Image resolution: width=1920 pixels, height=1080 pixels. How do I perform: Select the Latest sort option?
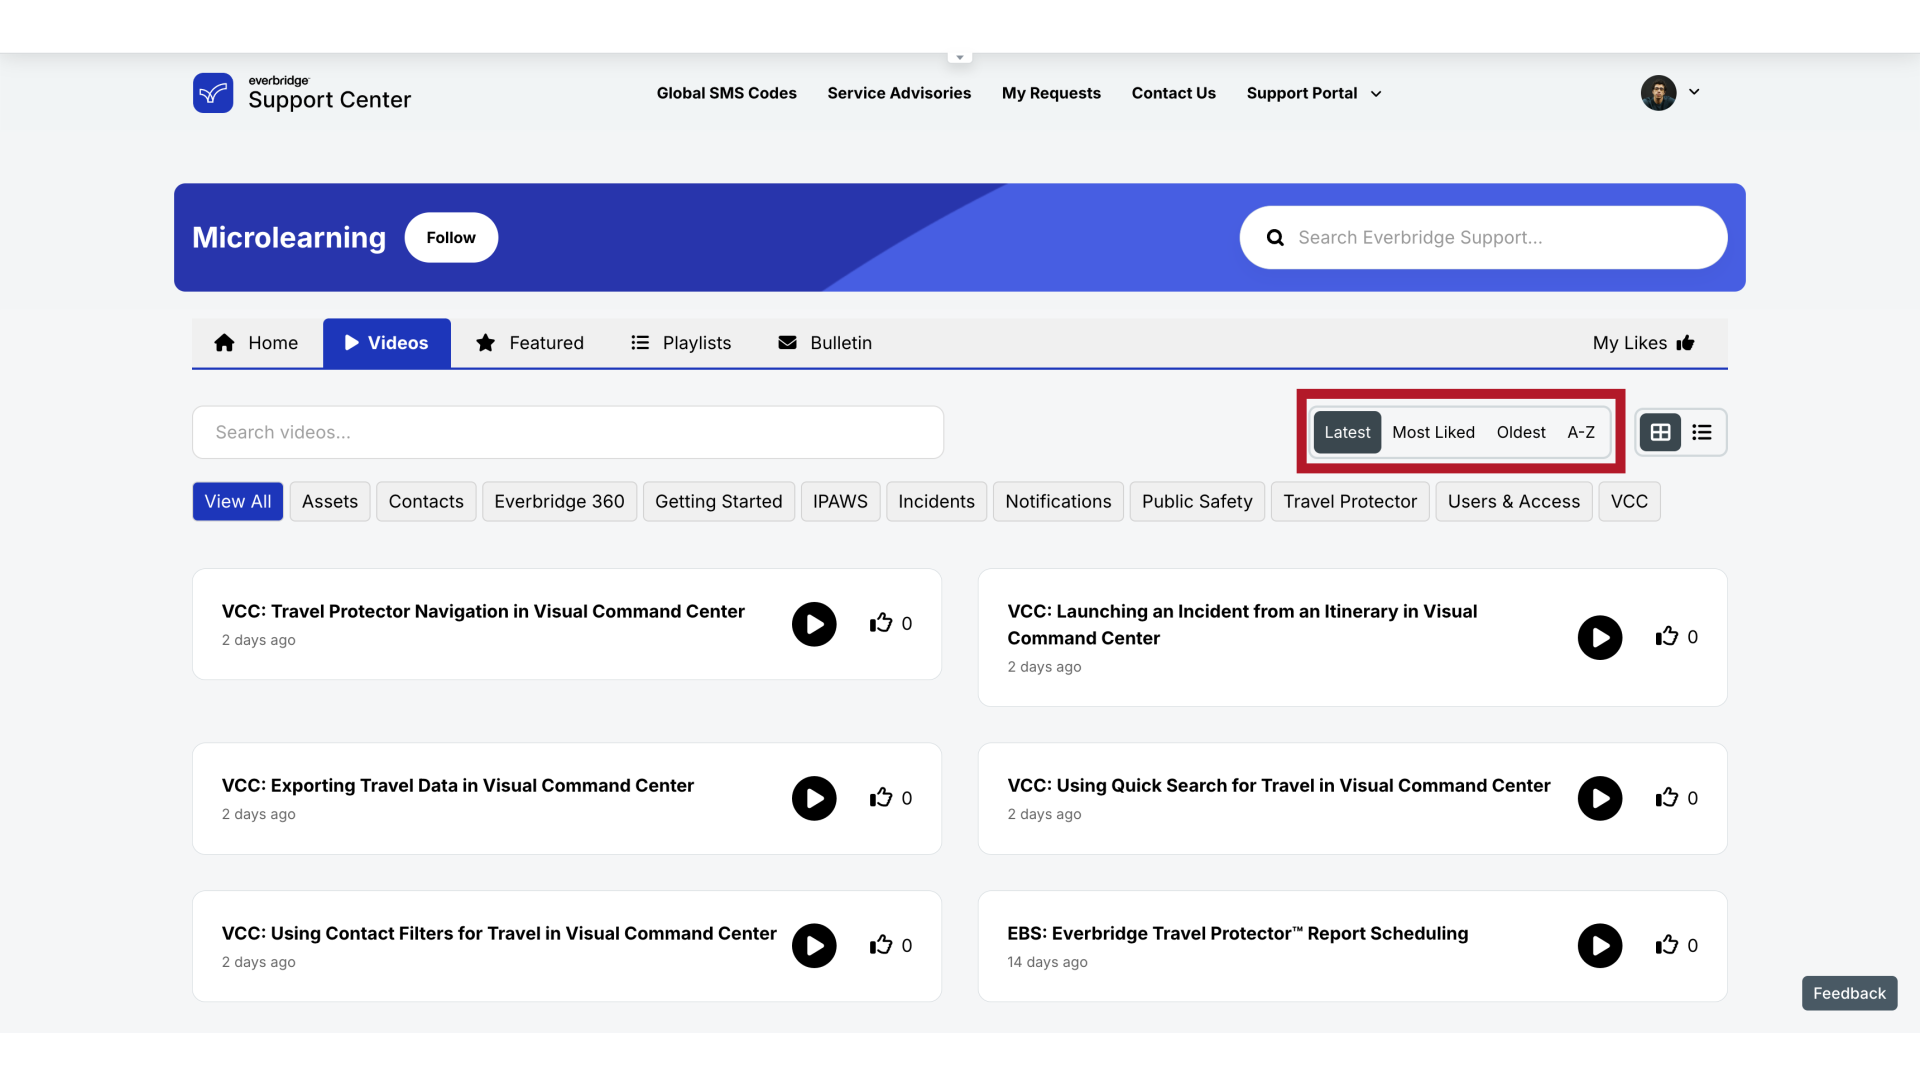tap(1346, 431)
